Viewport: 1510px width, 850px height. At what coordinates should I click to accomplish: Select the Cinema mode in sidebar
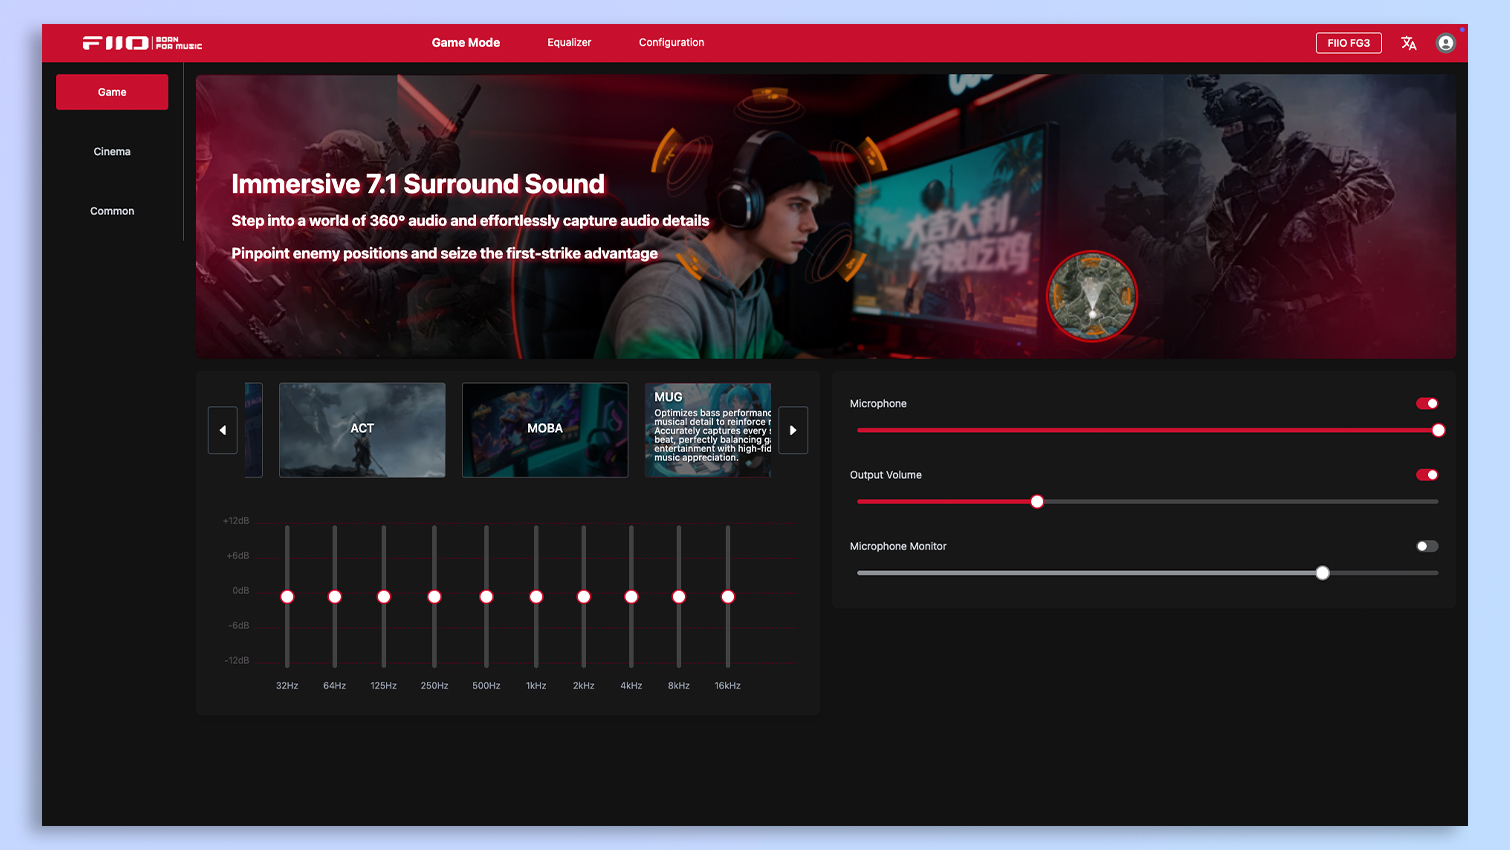click(x=112, y=152)
